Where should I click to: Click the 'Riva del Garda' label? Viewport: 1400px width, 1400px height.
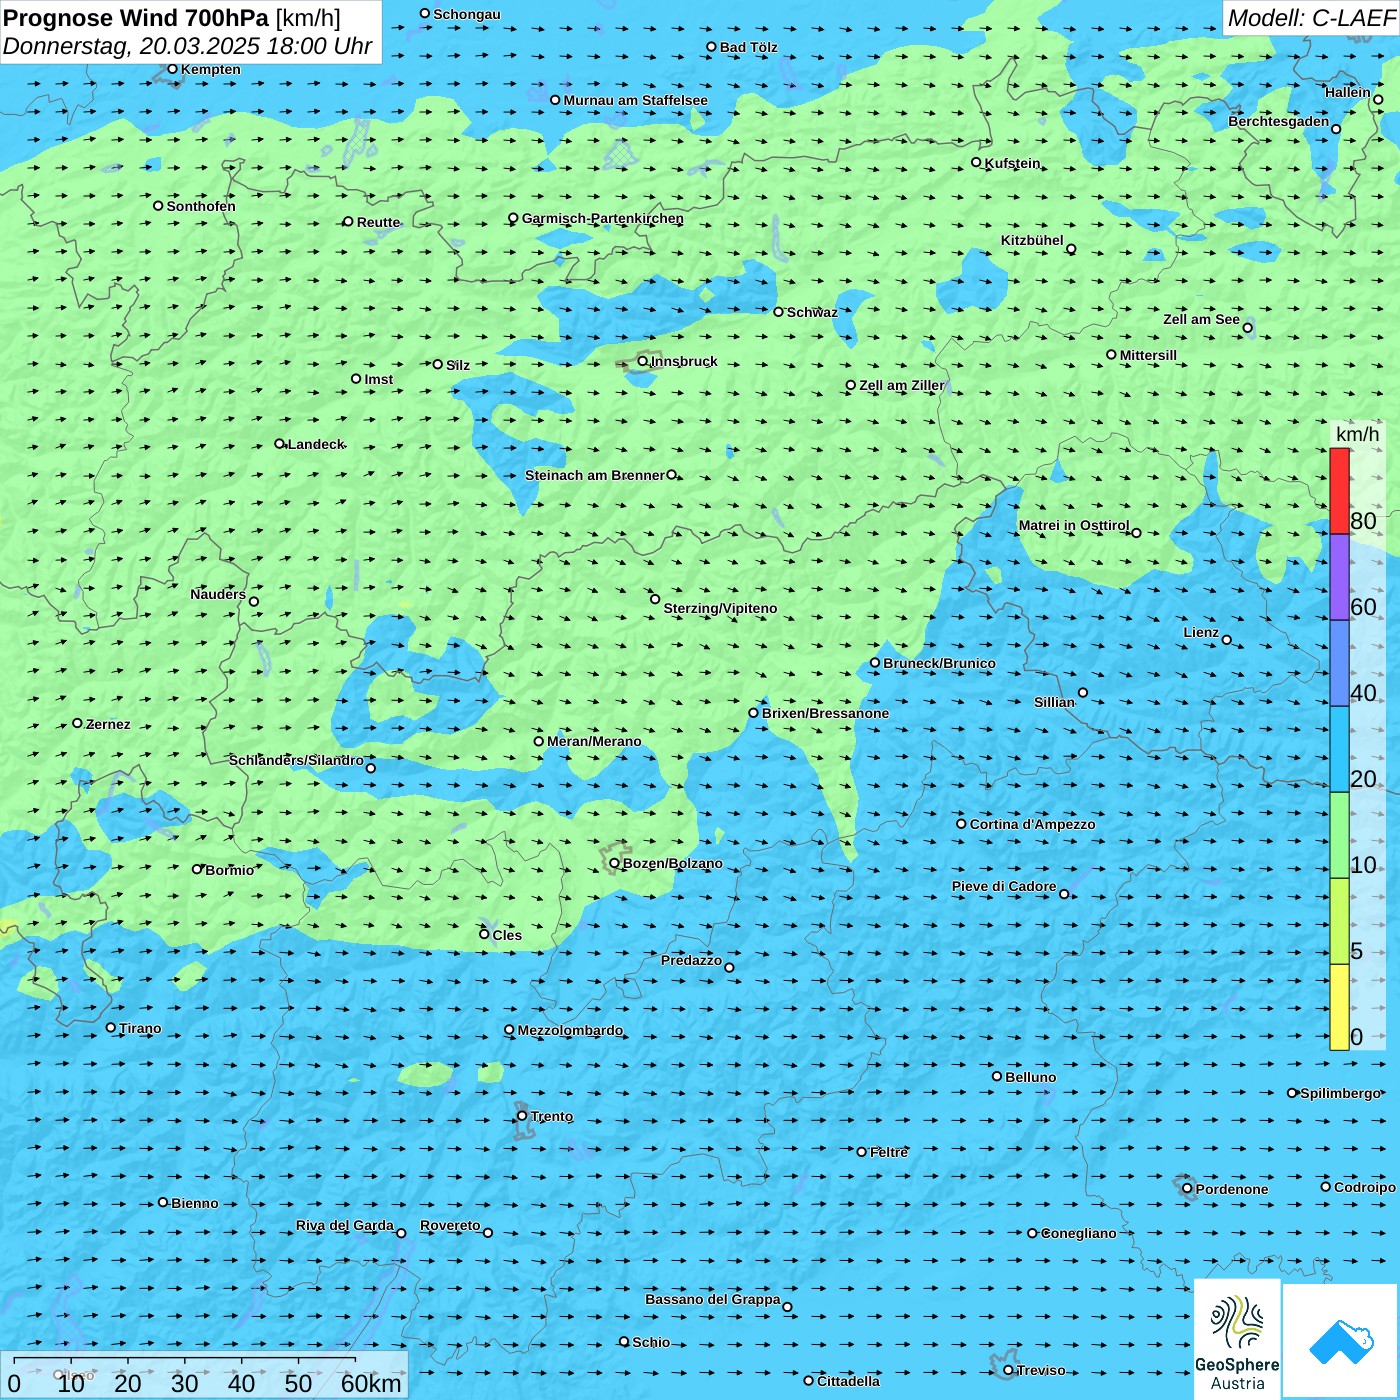[345, 1225]
